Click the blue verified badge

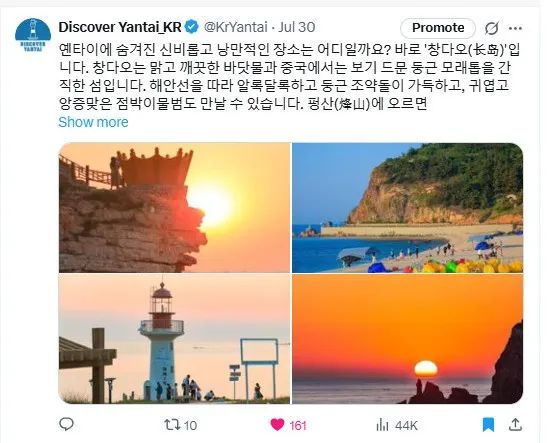[x=192, y=27]
